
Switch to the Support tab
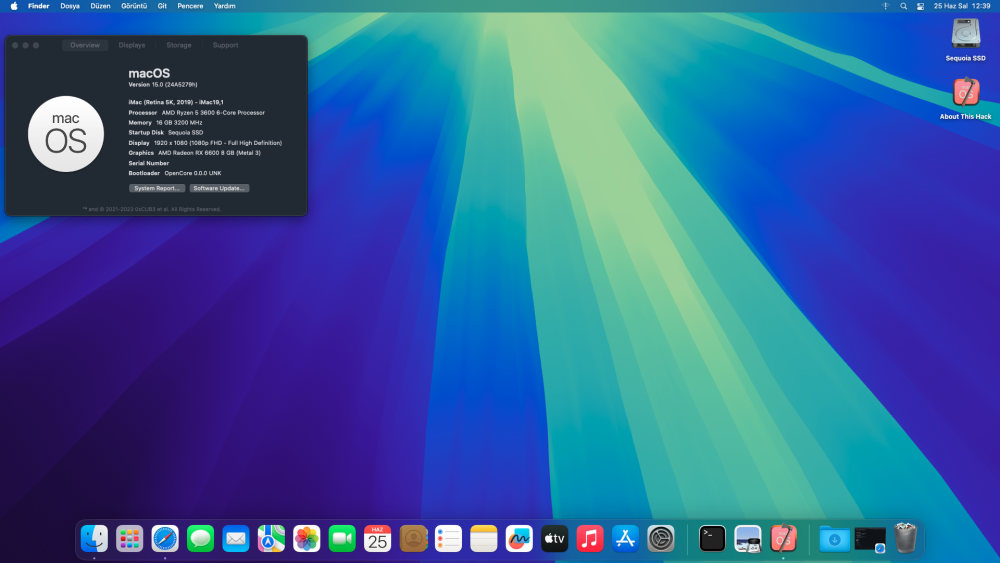pyautogui.click(x=225, y=45)
